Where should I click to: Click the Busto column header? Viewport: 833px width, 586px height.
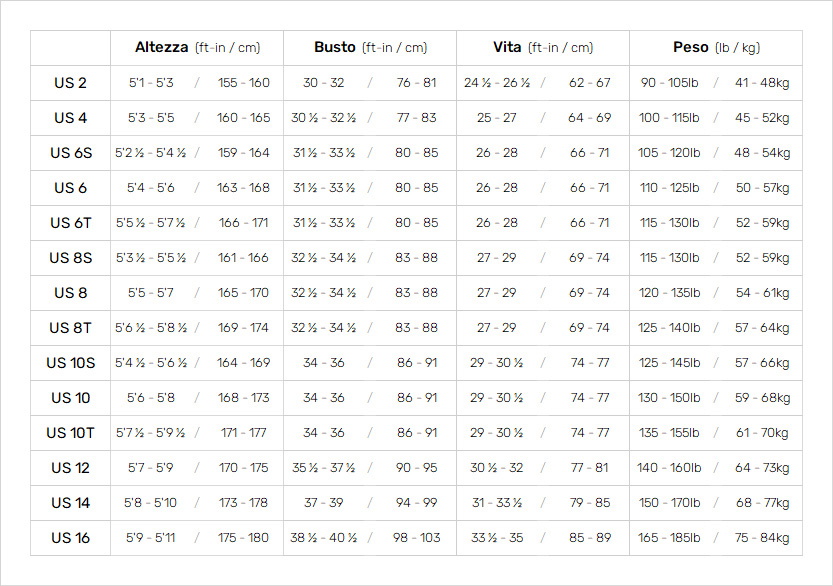click(370, 48)
